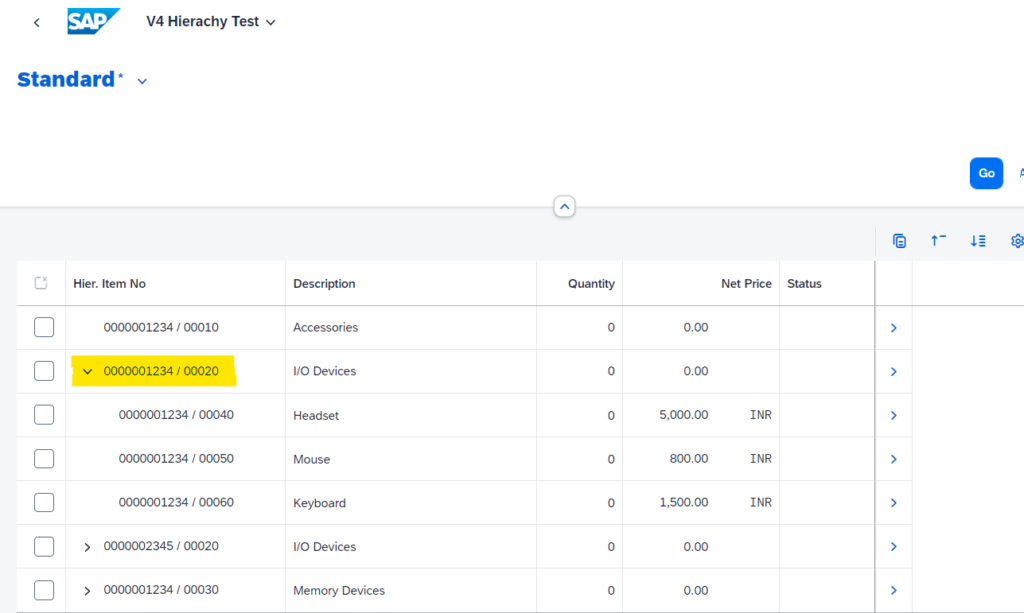Check the checkbox for the Mouse row
1024x613 pixels.
[x=43, y=458]
